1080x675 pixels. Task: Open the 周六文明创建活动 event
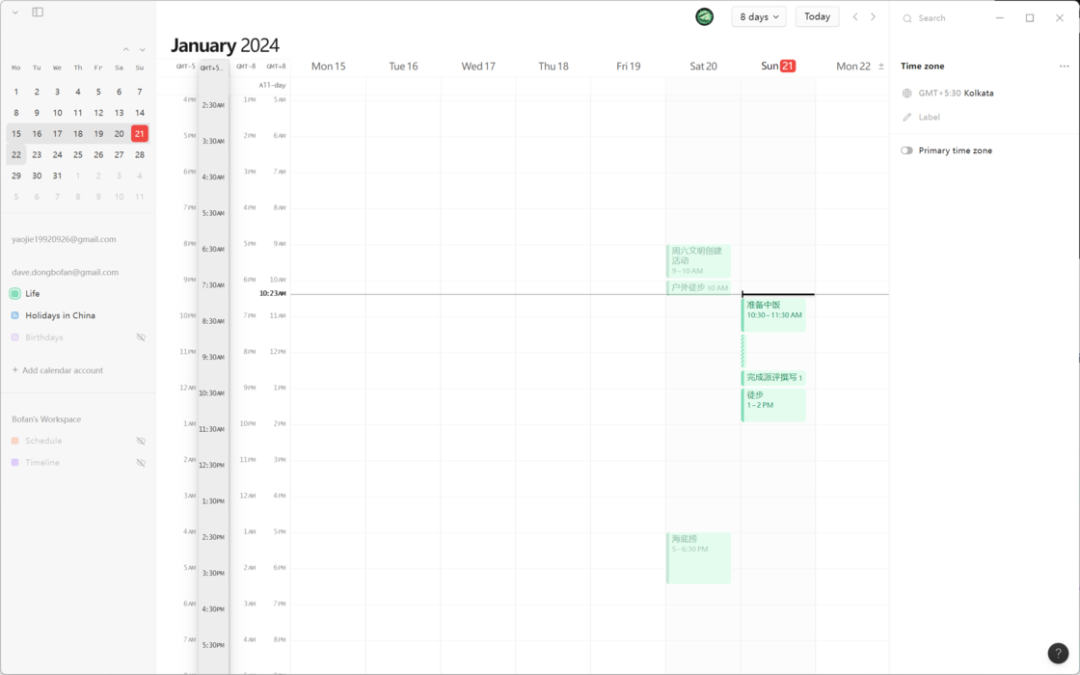(x=698, y=261)
